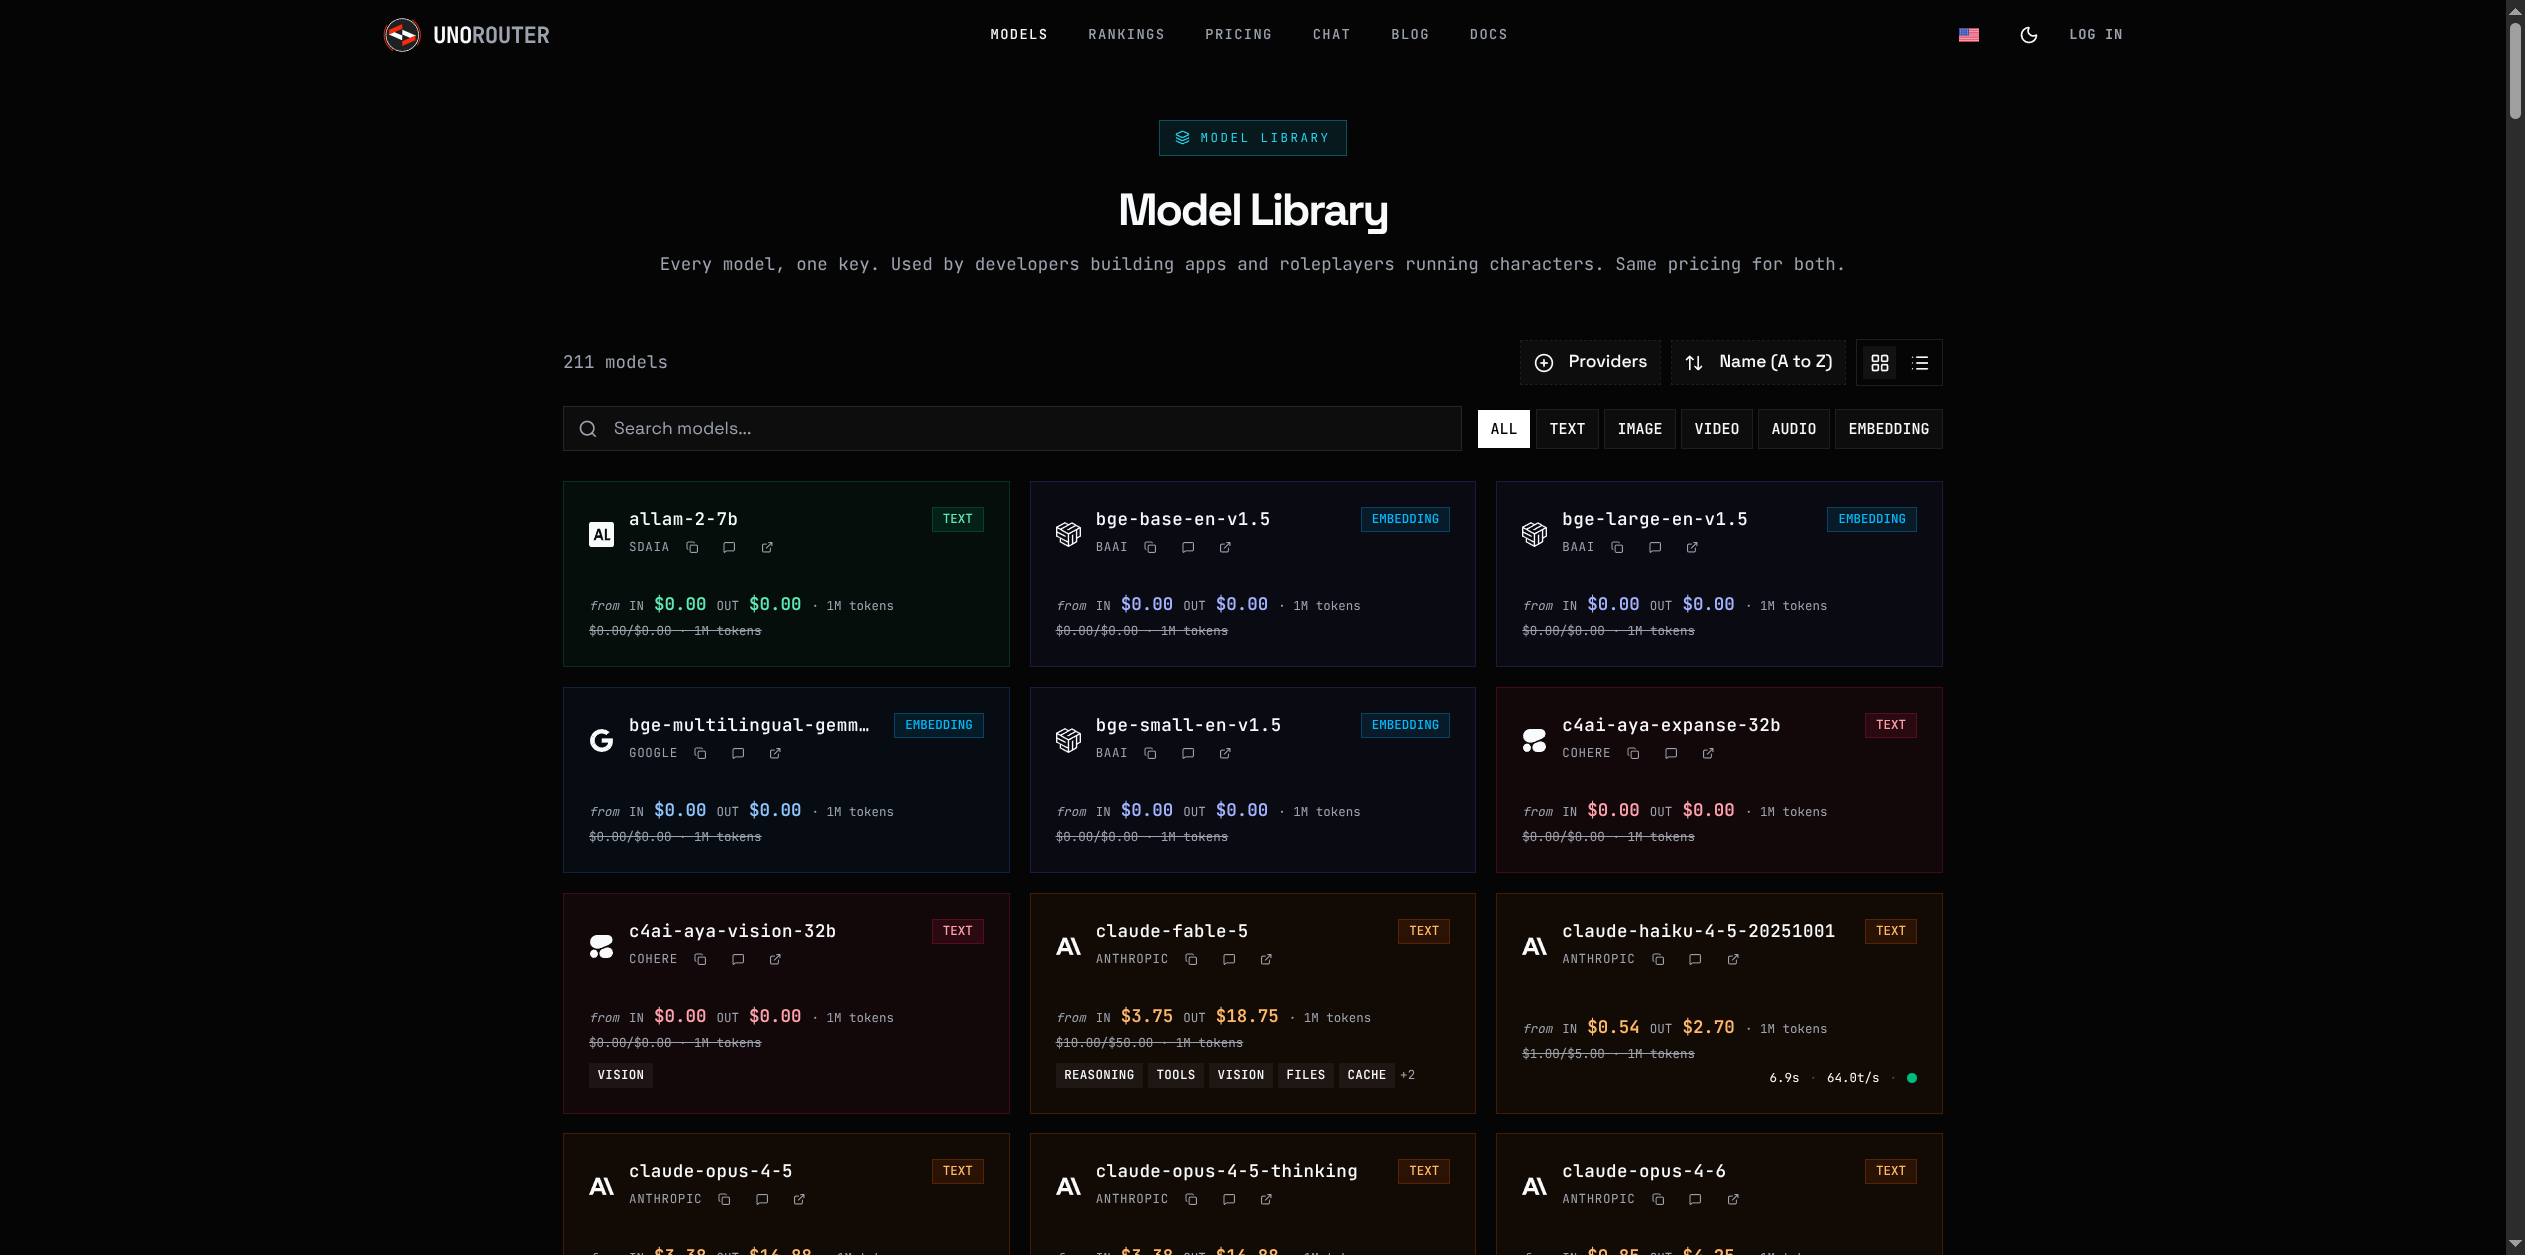2525x1255 pixels.
Task: Select the ALL filter tab
Action: (x=1504, y=429)
